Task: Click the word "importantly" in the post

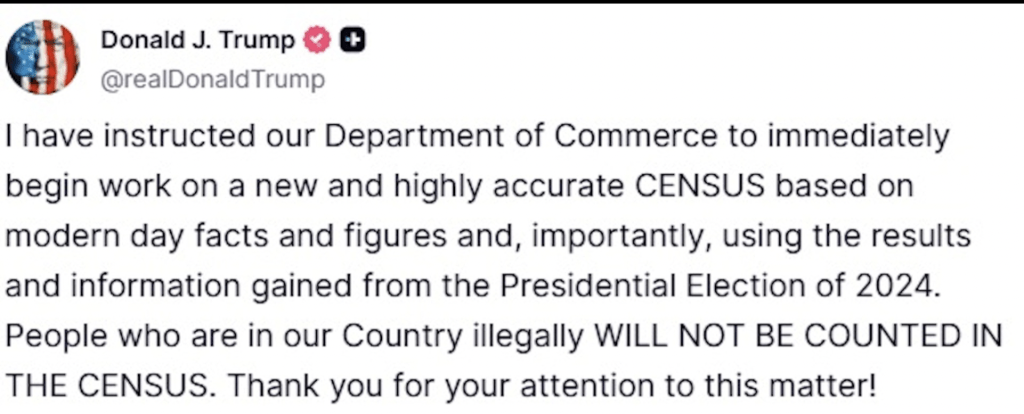Action: click(x=620, y=238)
